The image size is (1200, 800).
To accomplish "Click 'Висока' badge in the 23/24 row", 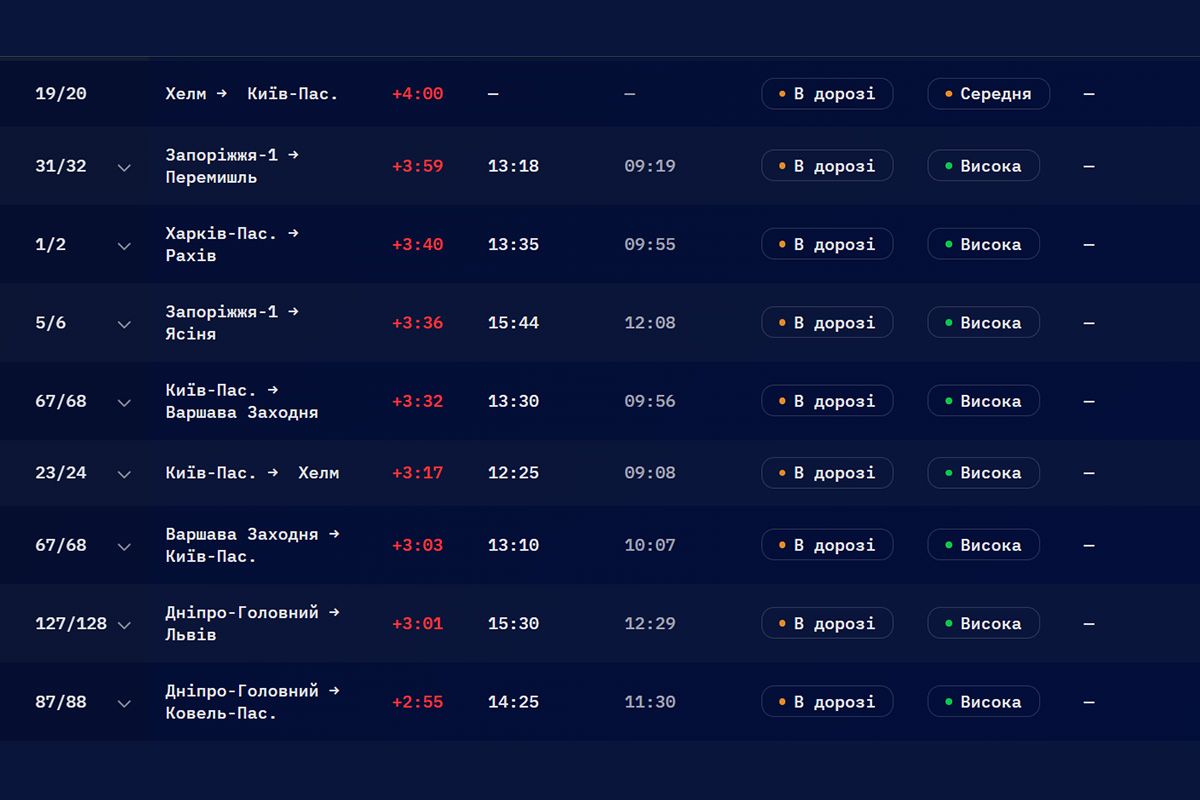I will tap(984, 473).
